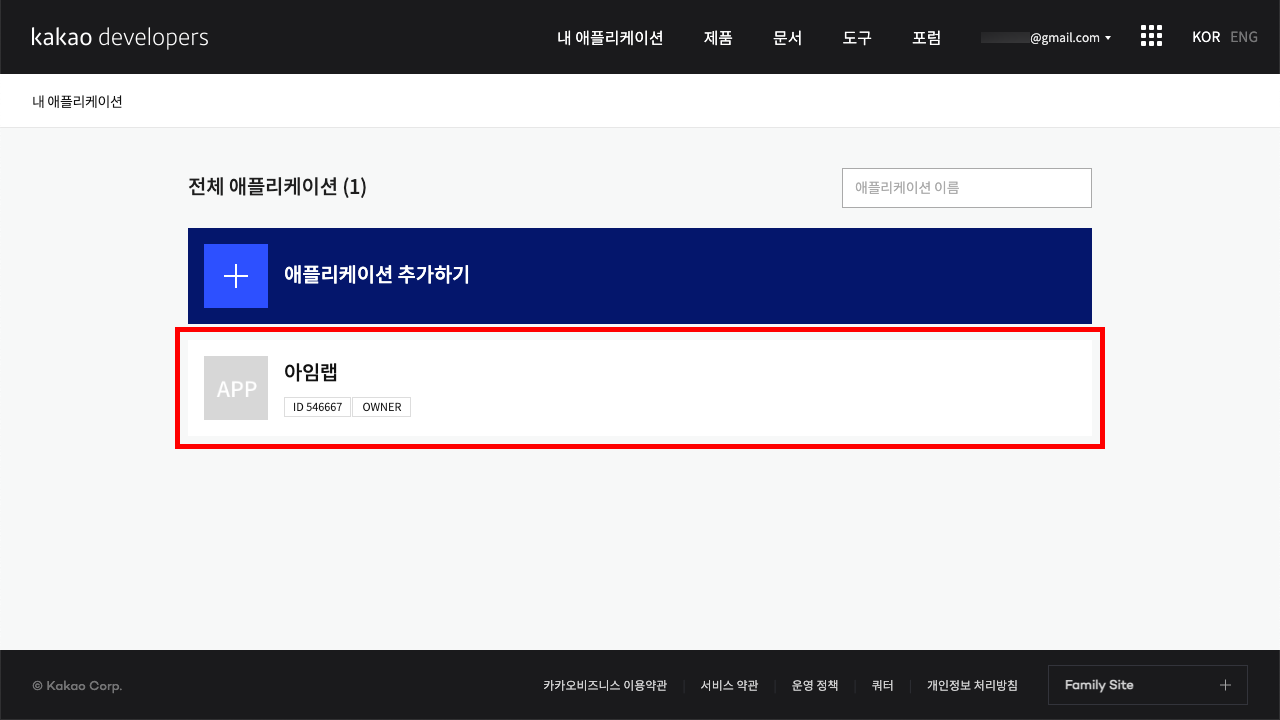
Task: Open the 내 애플리케이션 menu in header
Action: (610, 38)
